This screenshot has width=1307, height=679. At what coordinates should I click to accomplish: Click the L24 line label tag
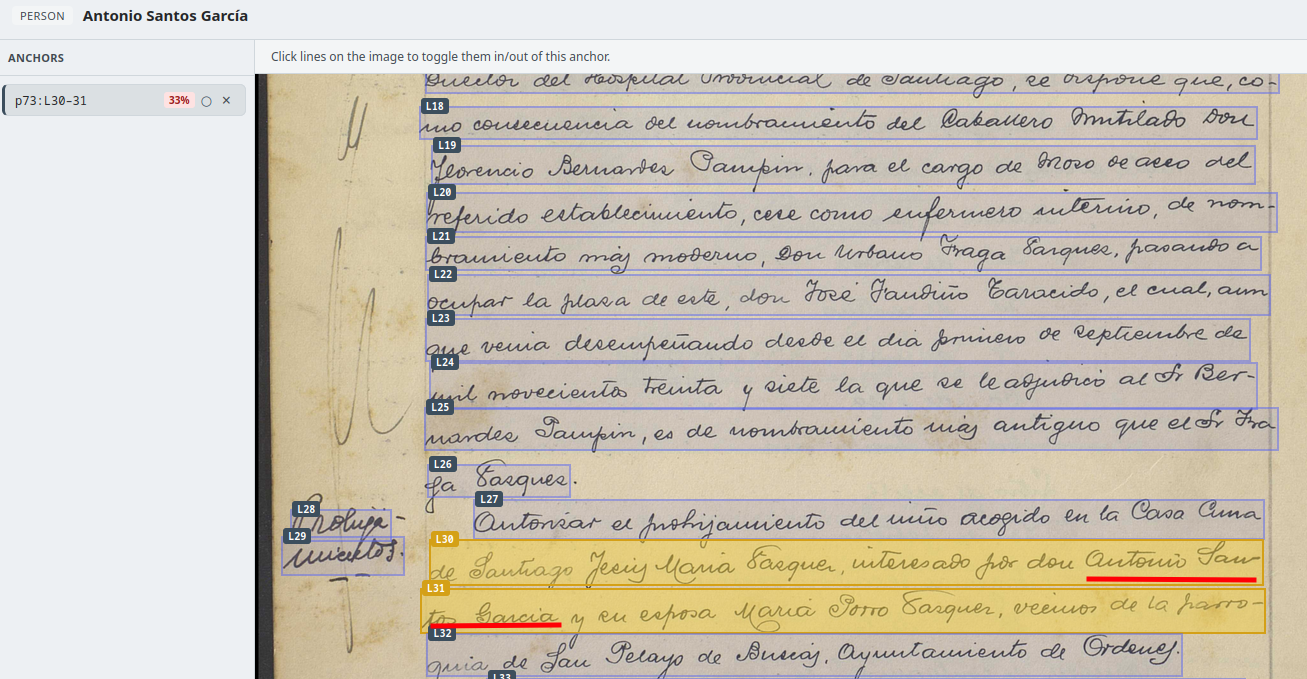click(x=444, y=362)
